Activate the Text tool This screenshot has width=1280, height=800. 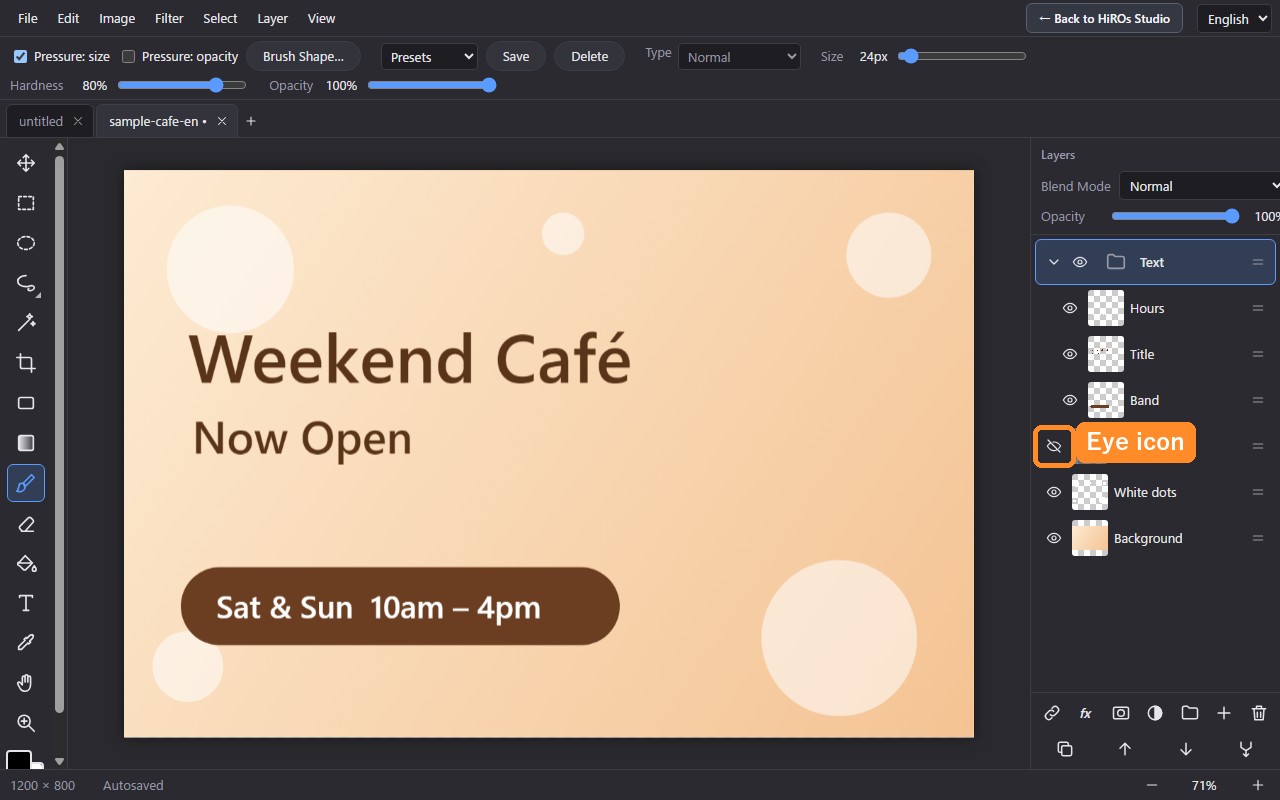click(x=26, y=603)
